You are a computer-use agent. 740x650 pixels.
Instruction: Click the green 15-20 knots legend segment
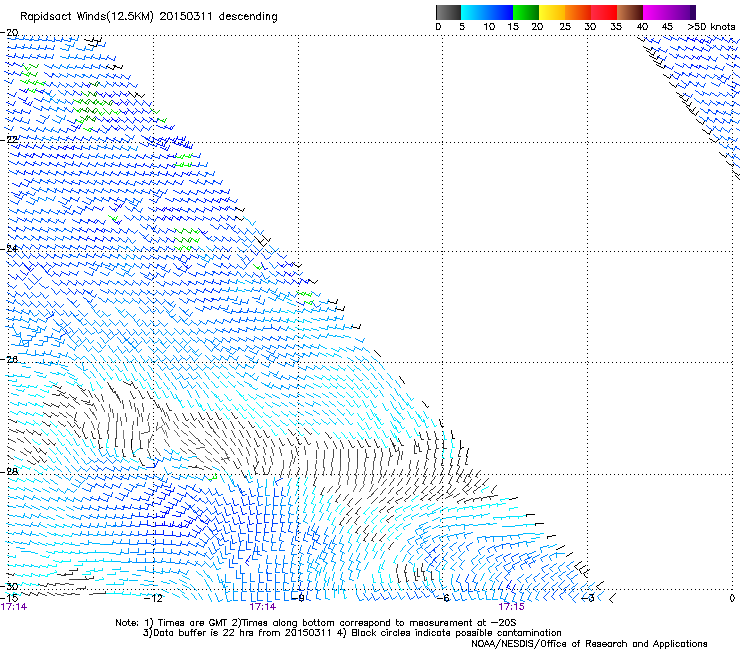tap(526, 12)
